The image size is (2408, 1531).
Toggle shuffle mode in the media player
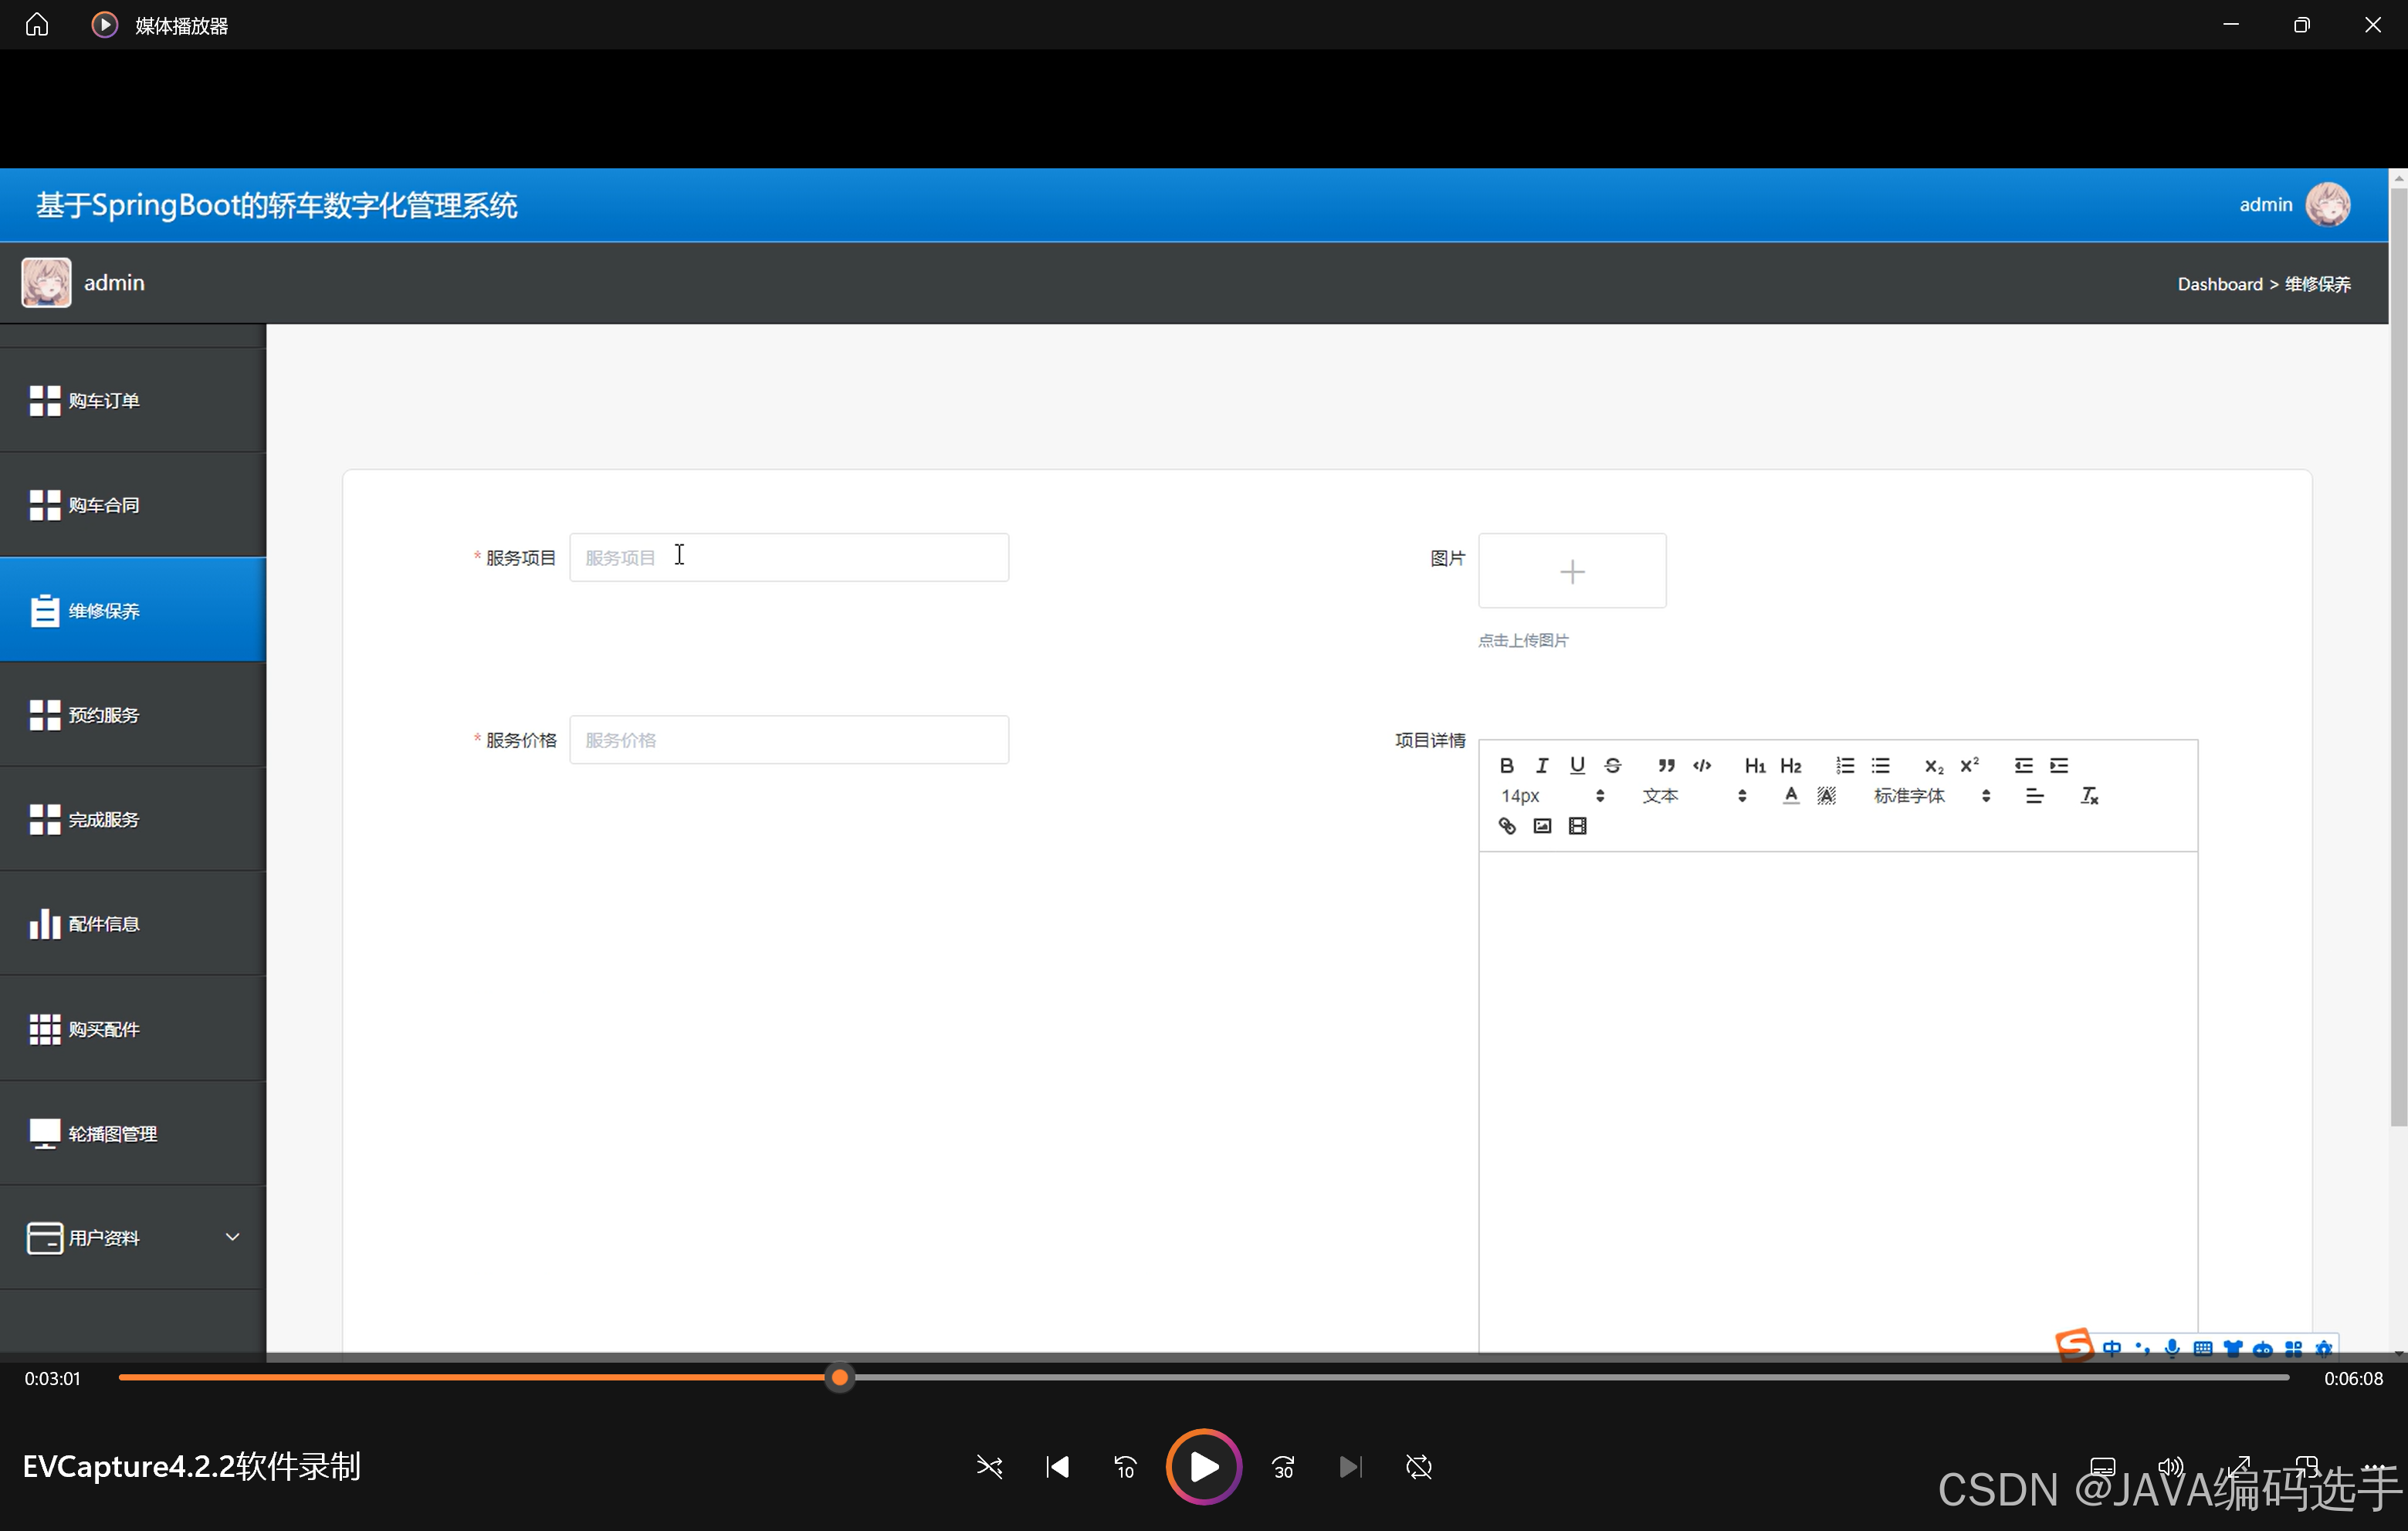pyautogui.click(x=989, y=1467)
